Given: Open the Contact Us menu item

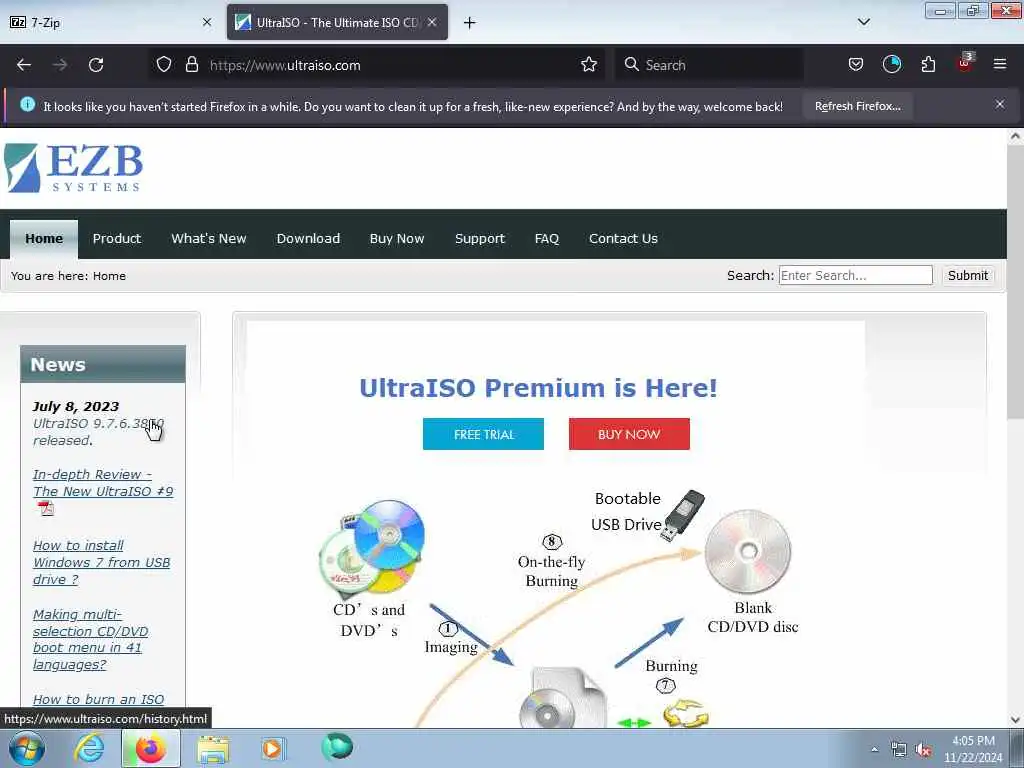Looking at the screenshot, I should click(623, 238).
